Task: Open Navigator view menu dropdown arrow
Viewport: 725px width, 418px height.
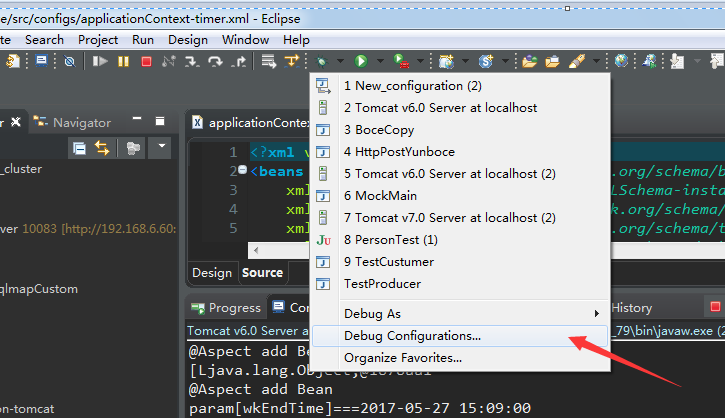Action: [x=161, y=146]
